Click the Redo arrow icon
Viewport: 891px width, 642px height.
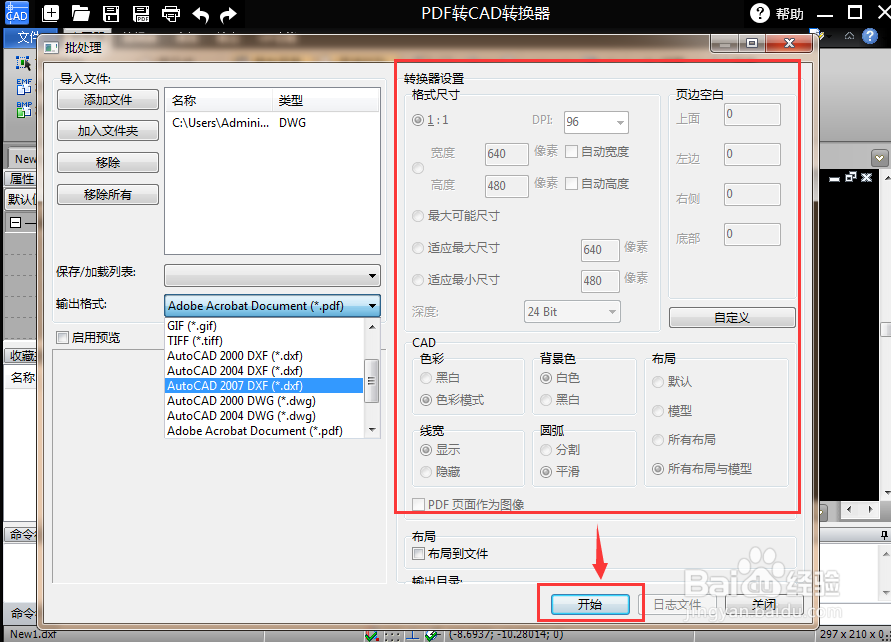(x=227, y=14)
